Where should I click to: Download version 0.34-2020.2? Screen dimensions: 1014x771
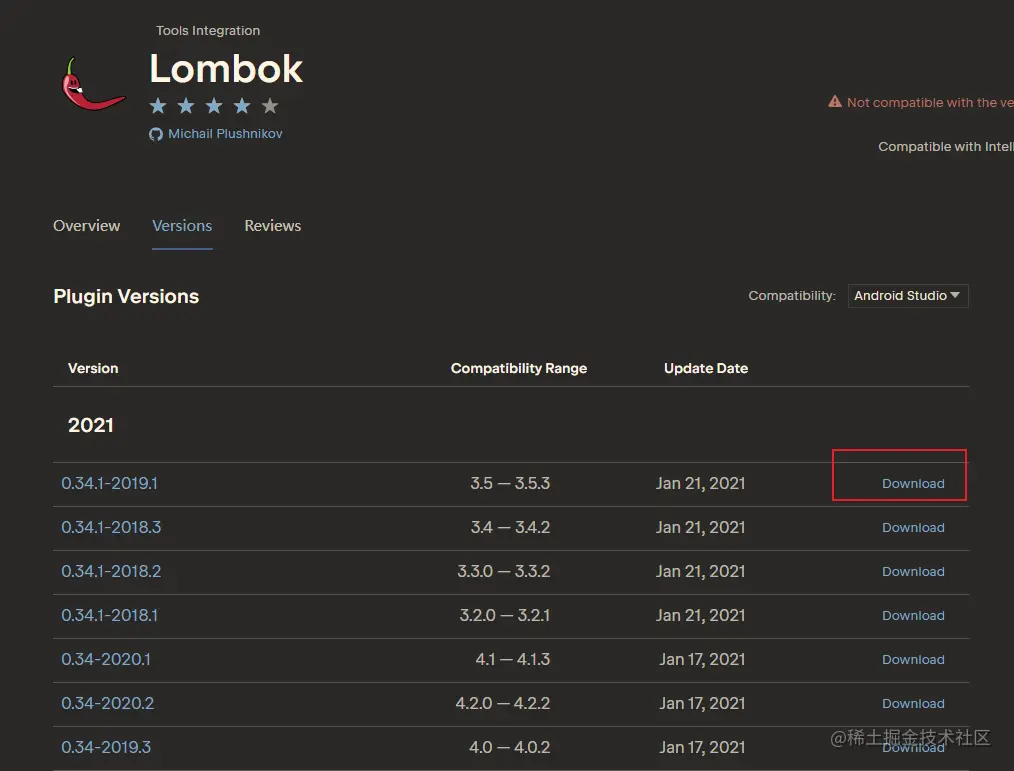point(913,703)
